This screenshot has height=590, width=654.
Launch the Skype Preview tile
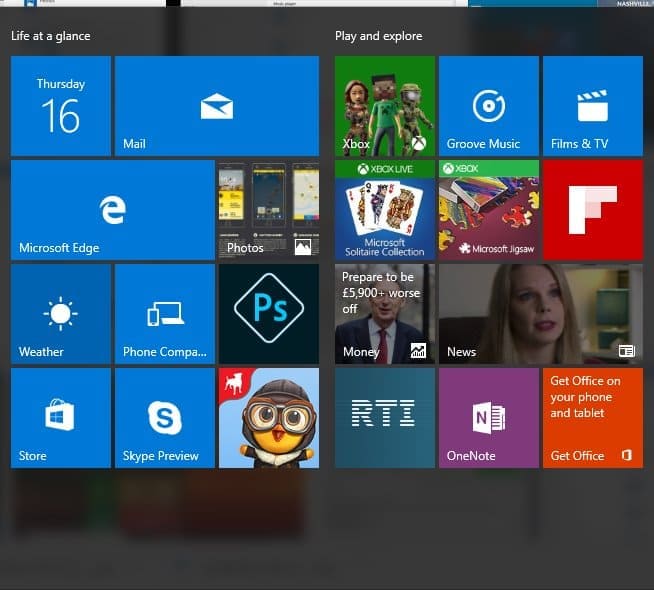[x=165, y=418]
